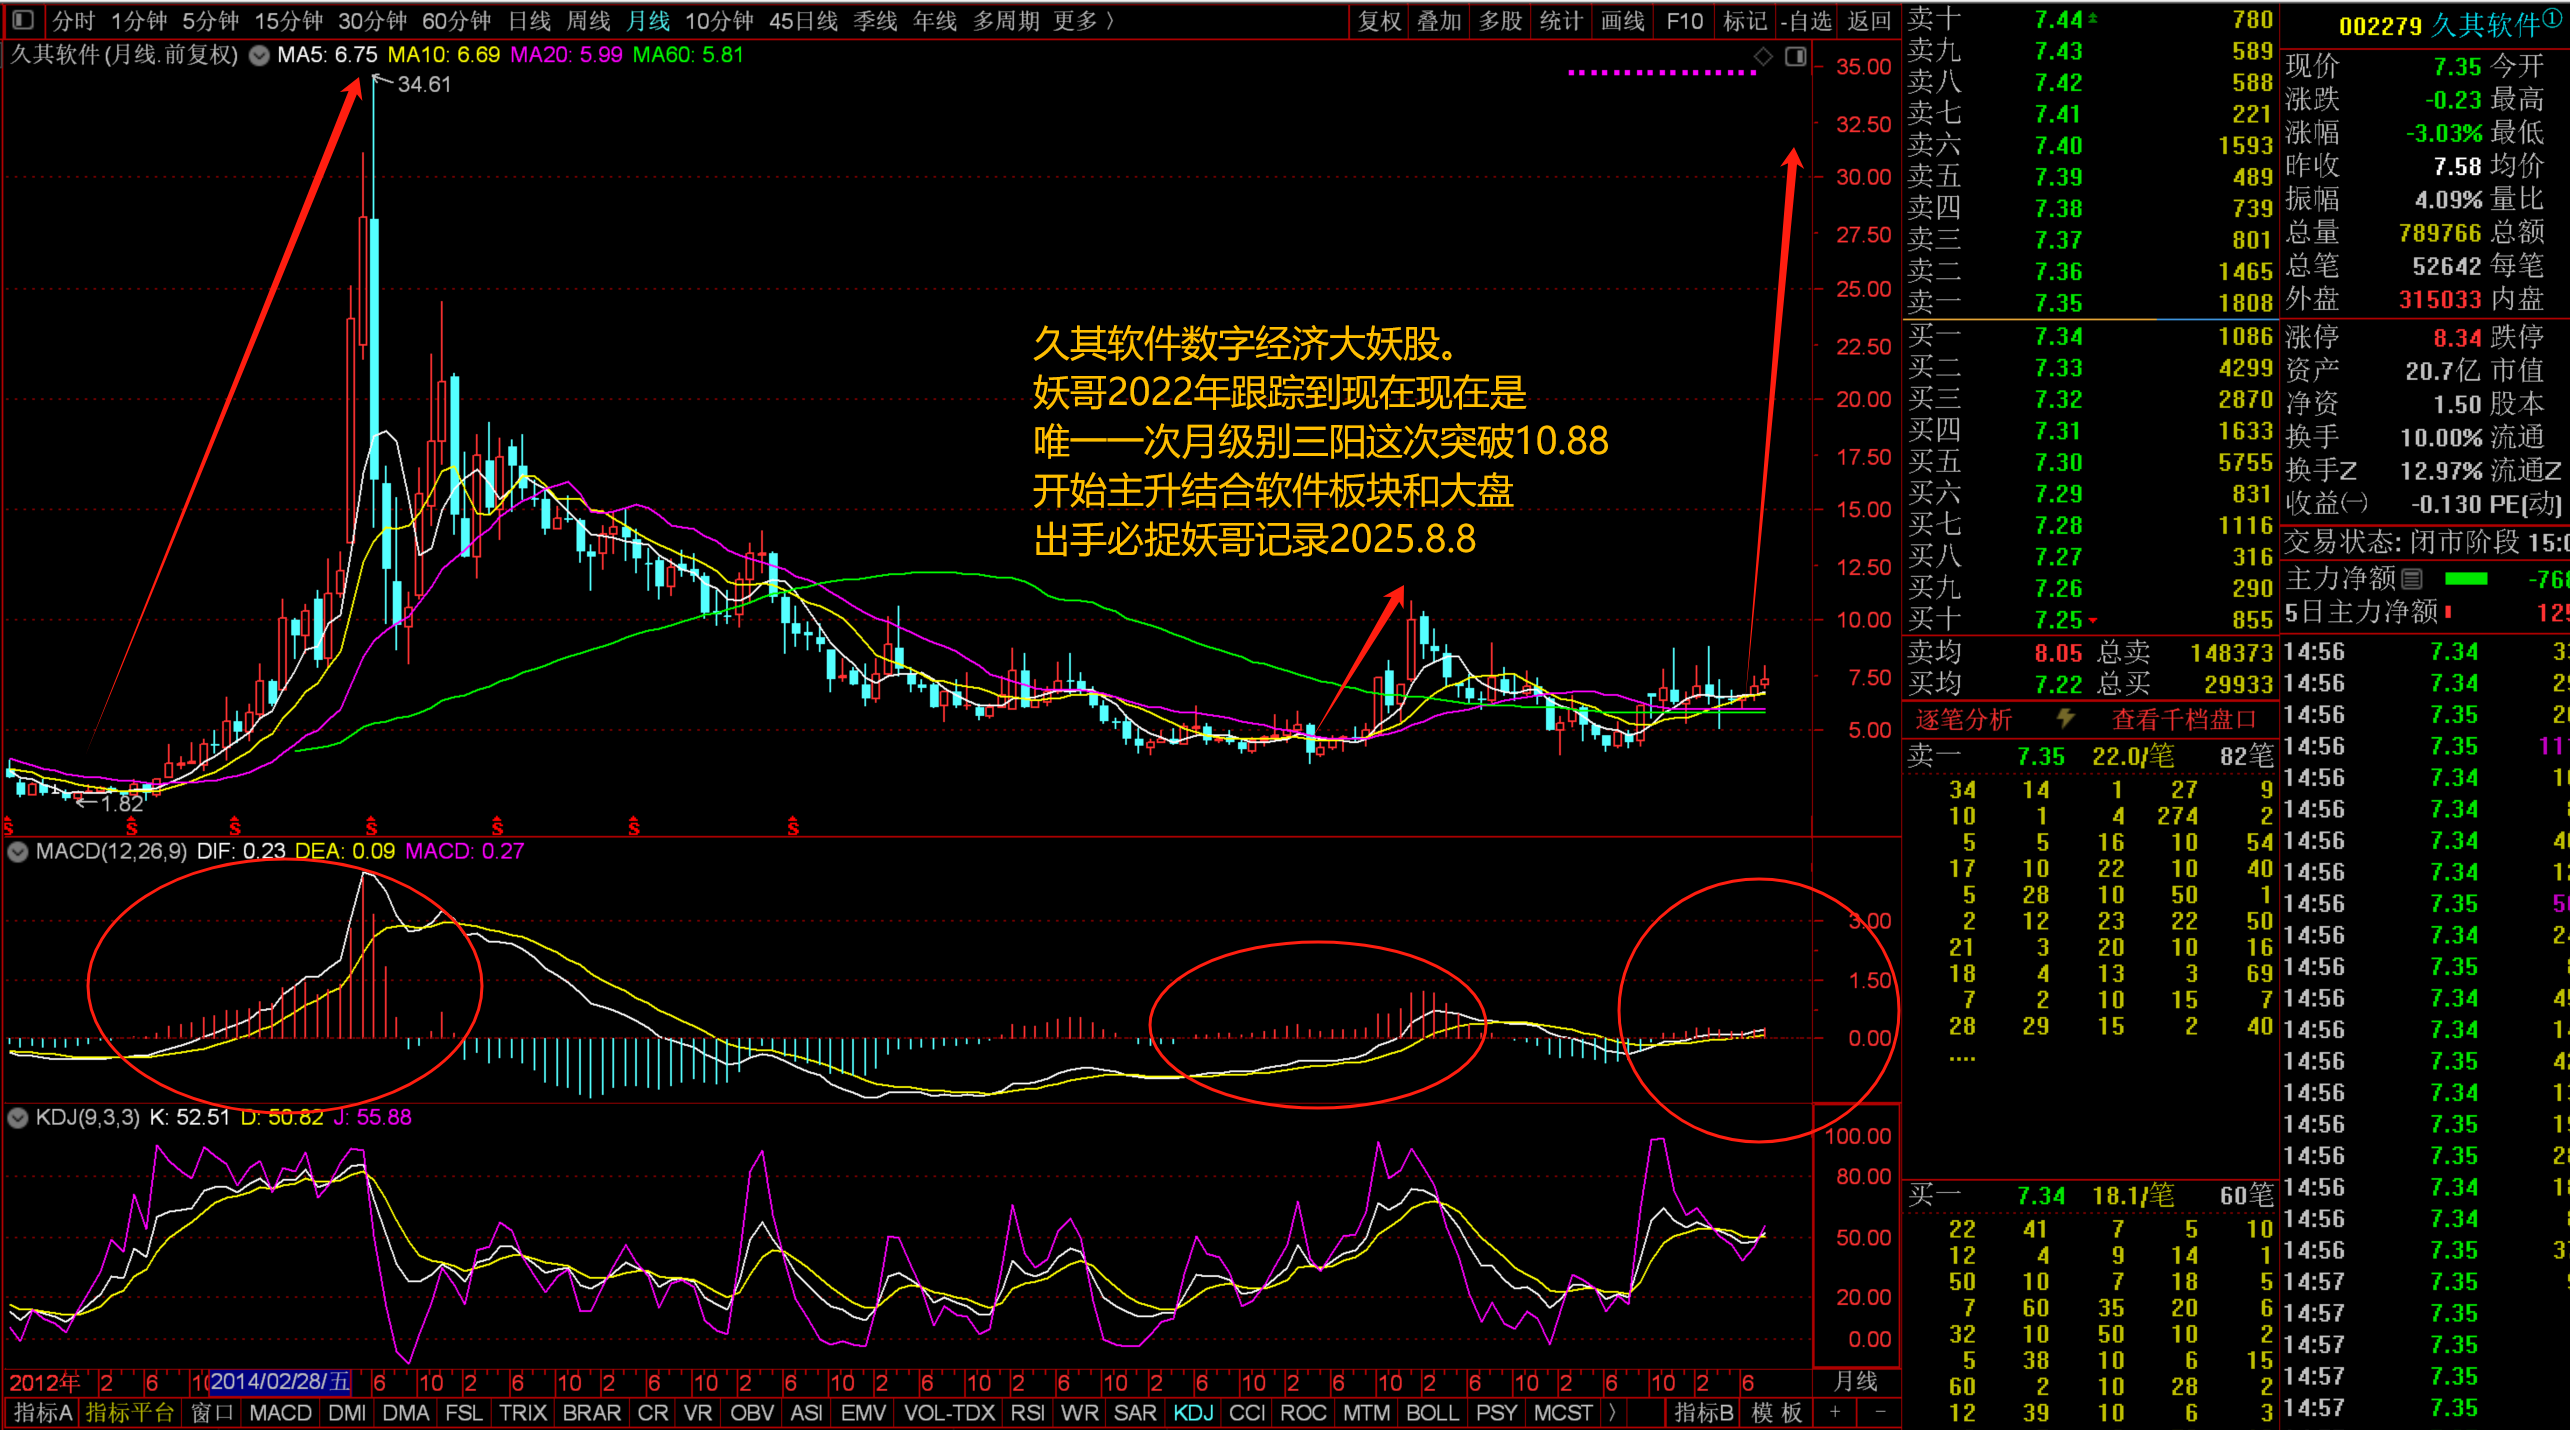This screenshot has width=2570, height=1430.
Task: Click the 复权 adjustment button
Action: 1379,20
